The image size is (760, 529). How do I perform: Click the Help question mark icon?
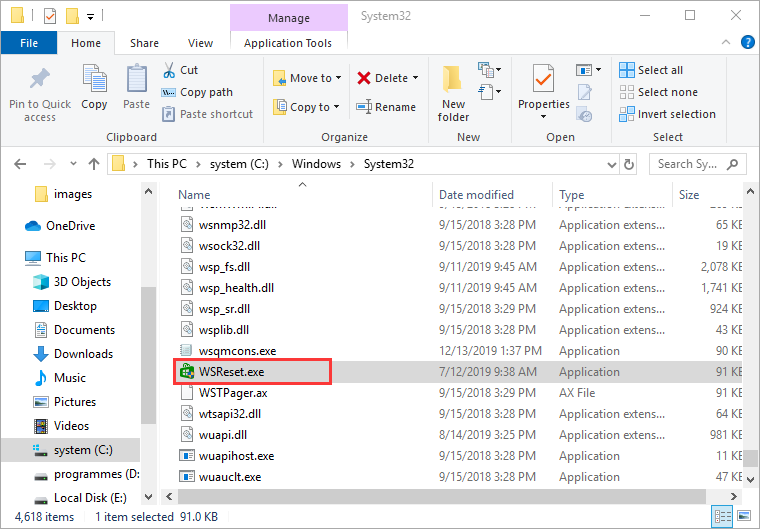pos(747,42)
